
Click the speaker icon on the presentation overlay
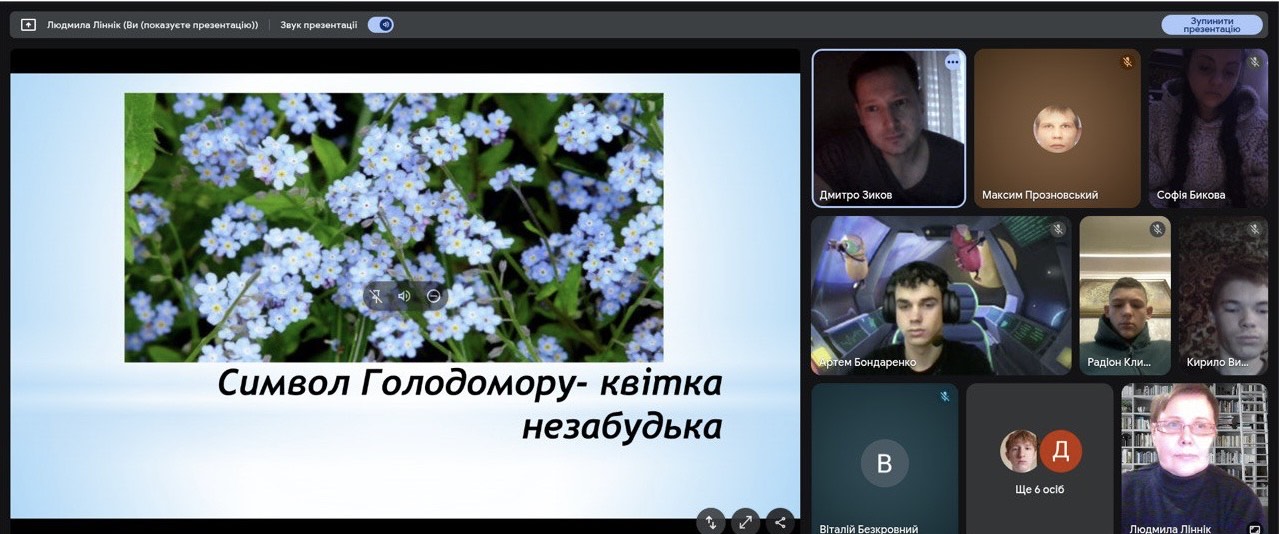404,296
